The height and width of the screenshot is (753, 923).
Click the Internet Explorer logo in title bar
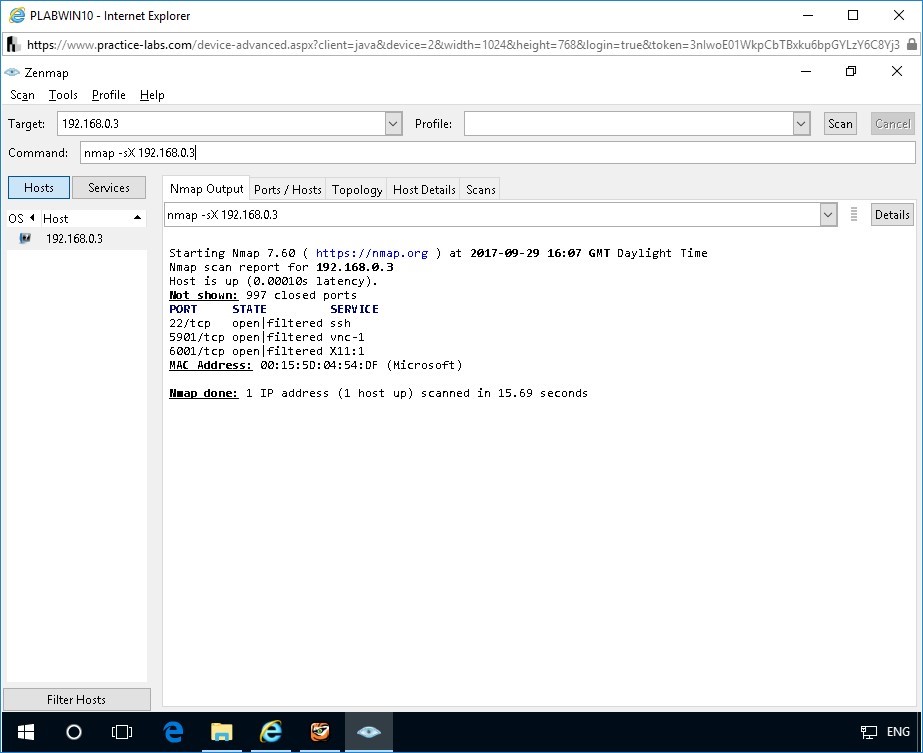(x=17, y=15)
